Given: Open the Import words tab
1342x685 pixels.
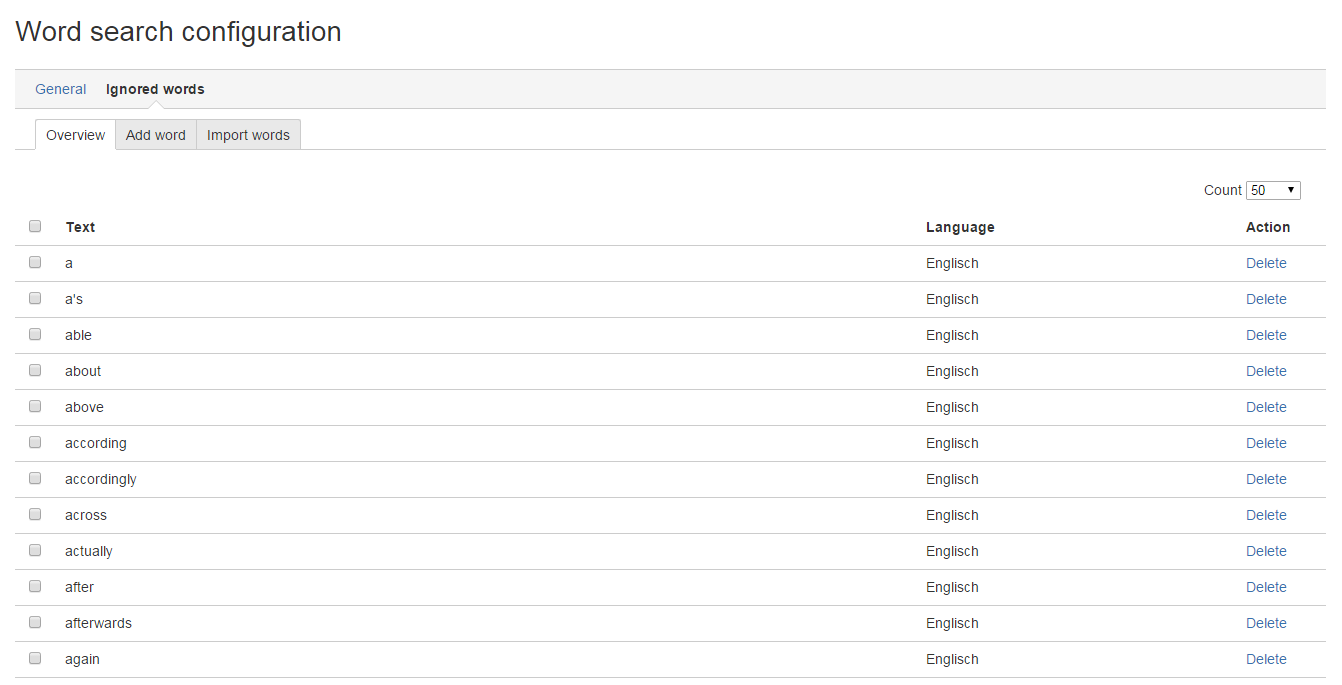Looking at the screenshot, I should (248, 135).
